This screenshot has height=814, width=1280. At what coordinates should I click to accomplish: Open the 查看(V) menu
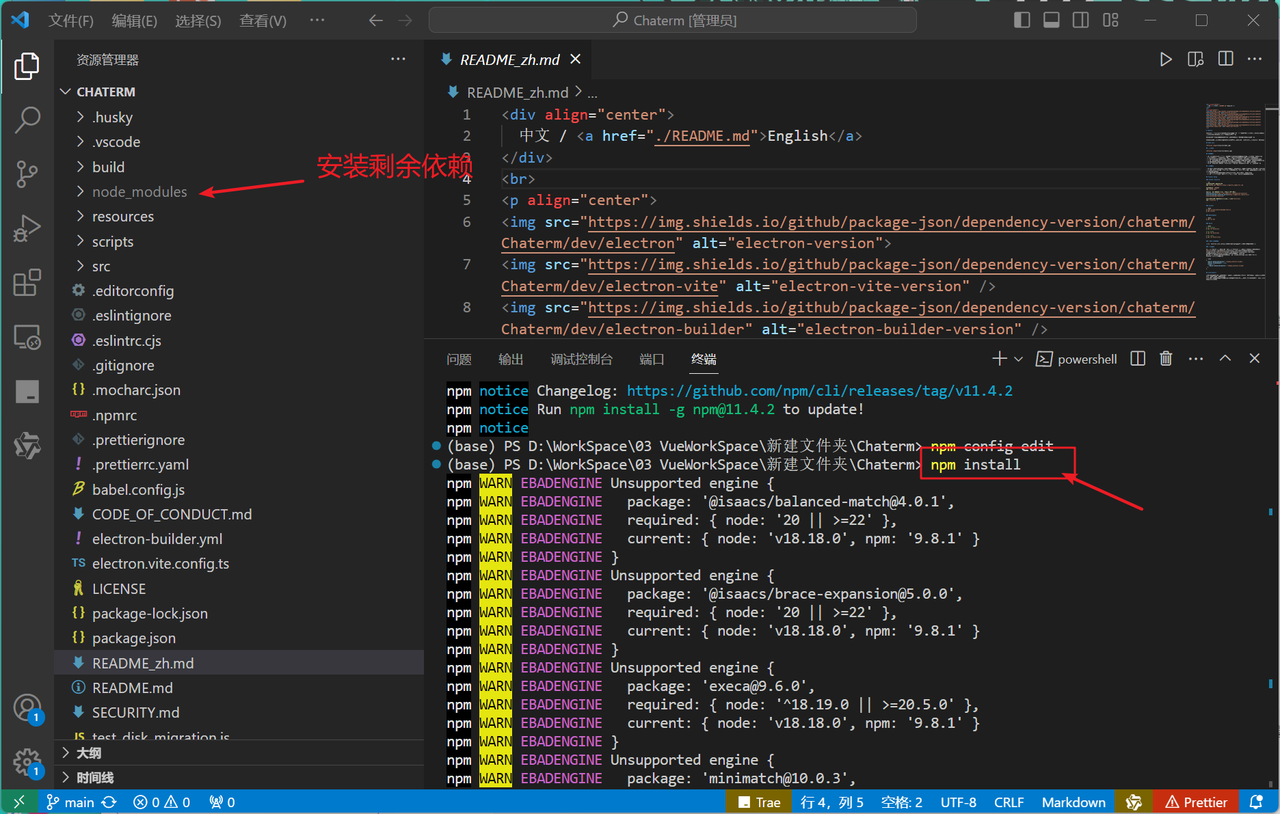pos(263,21)
